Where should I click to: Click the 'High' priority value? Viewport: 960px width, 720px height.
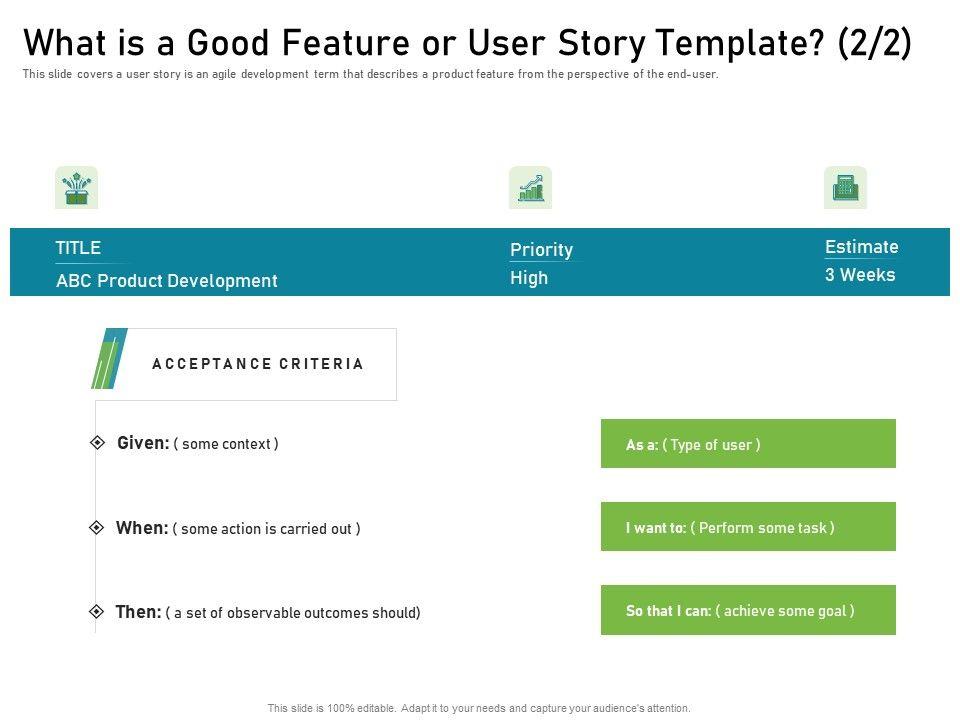[529, 278]
